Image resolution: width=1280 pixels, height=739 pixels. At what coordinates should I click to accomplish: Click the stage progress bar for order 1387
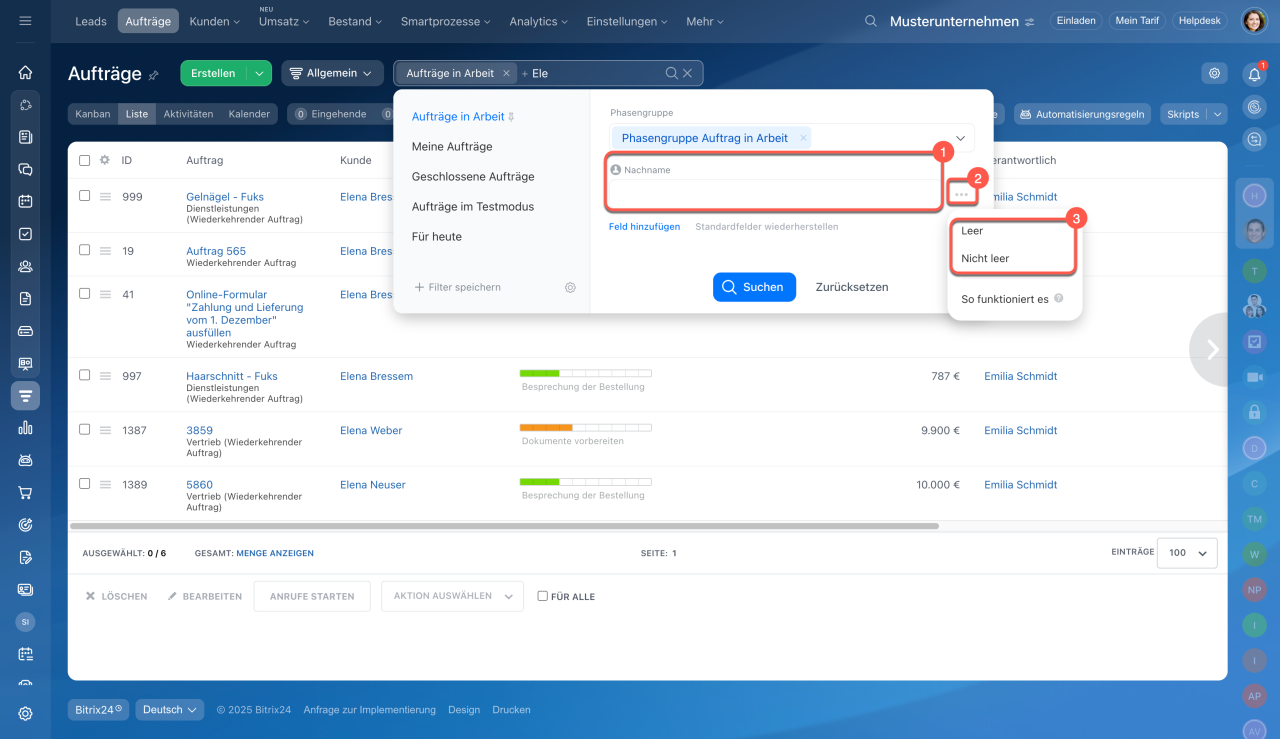(585, 427)
